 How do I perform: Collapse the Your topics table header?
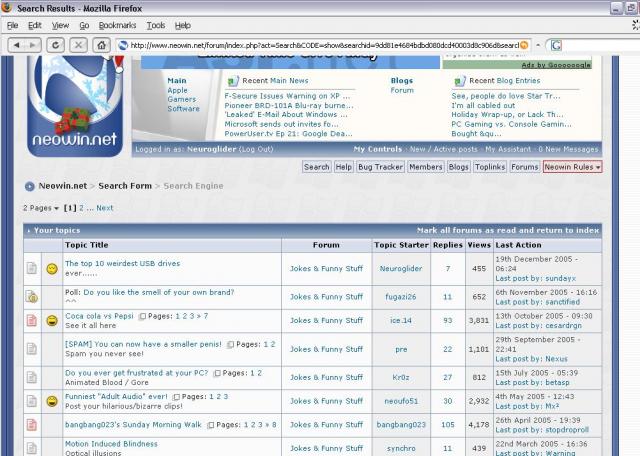point(29,231)
